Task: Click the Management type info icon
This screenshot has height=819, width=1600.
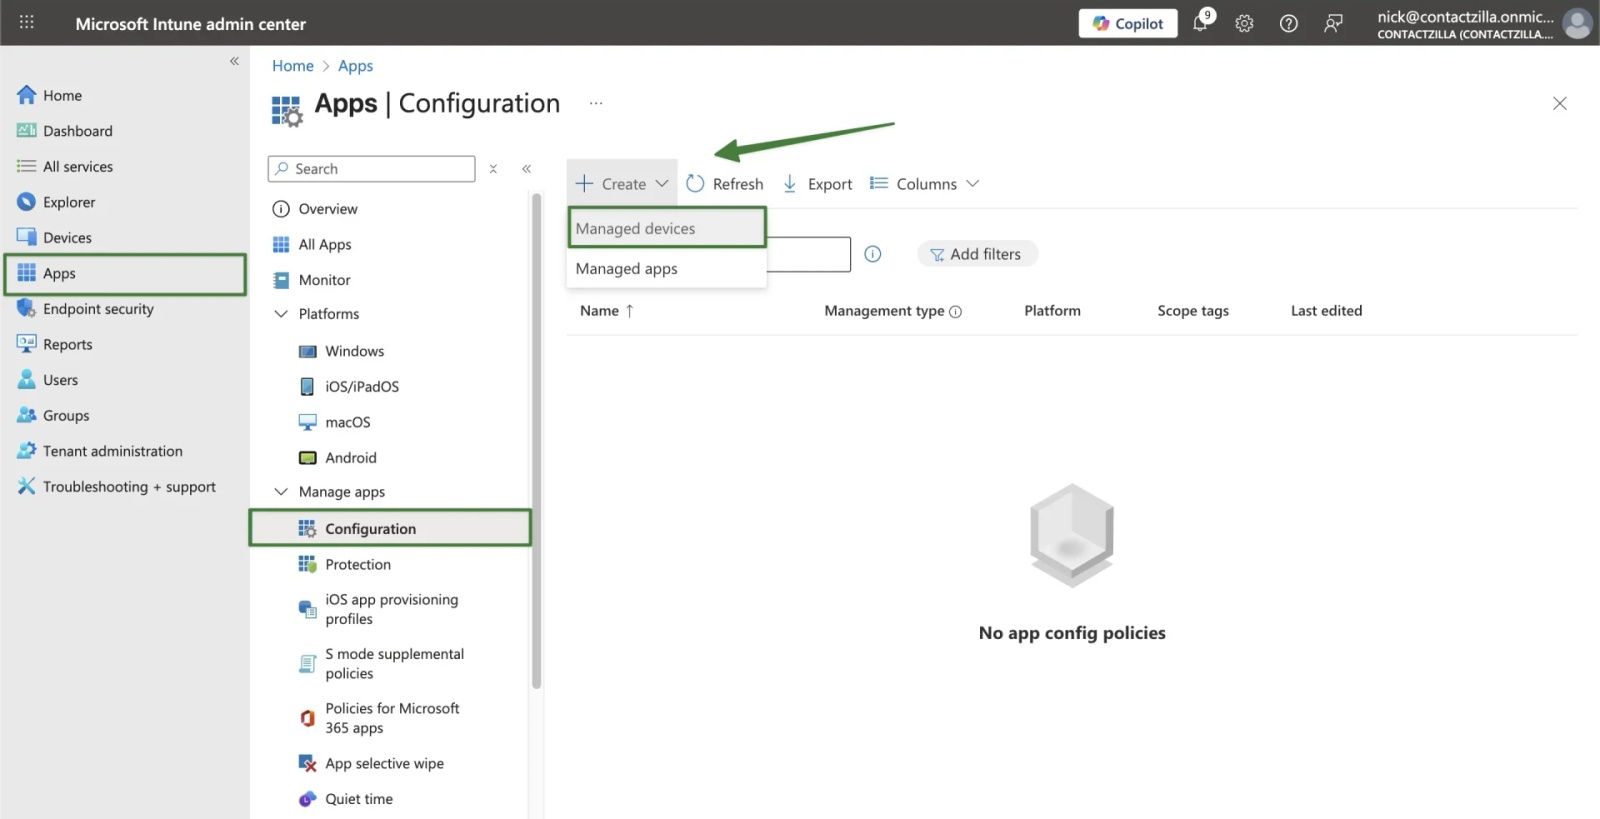Action: pyautogui.click(x=955, y=312)
